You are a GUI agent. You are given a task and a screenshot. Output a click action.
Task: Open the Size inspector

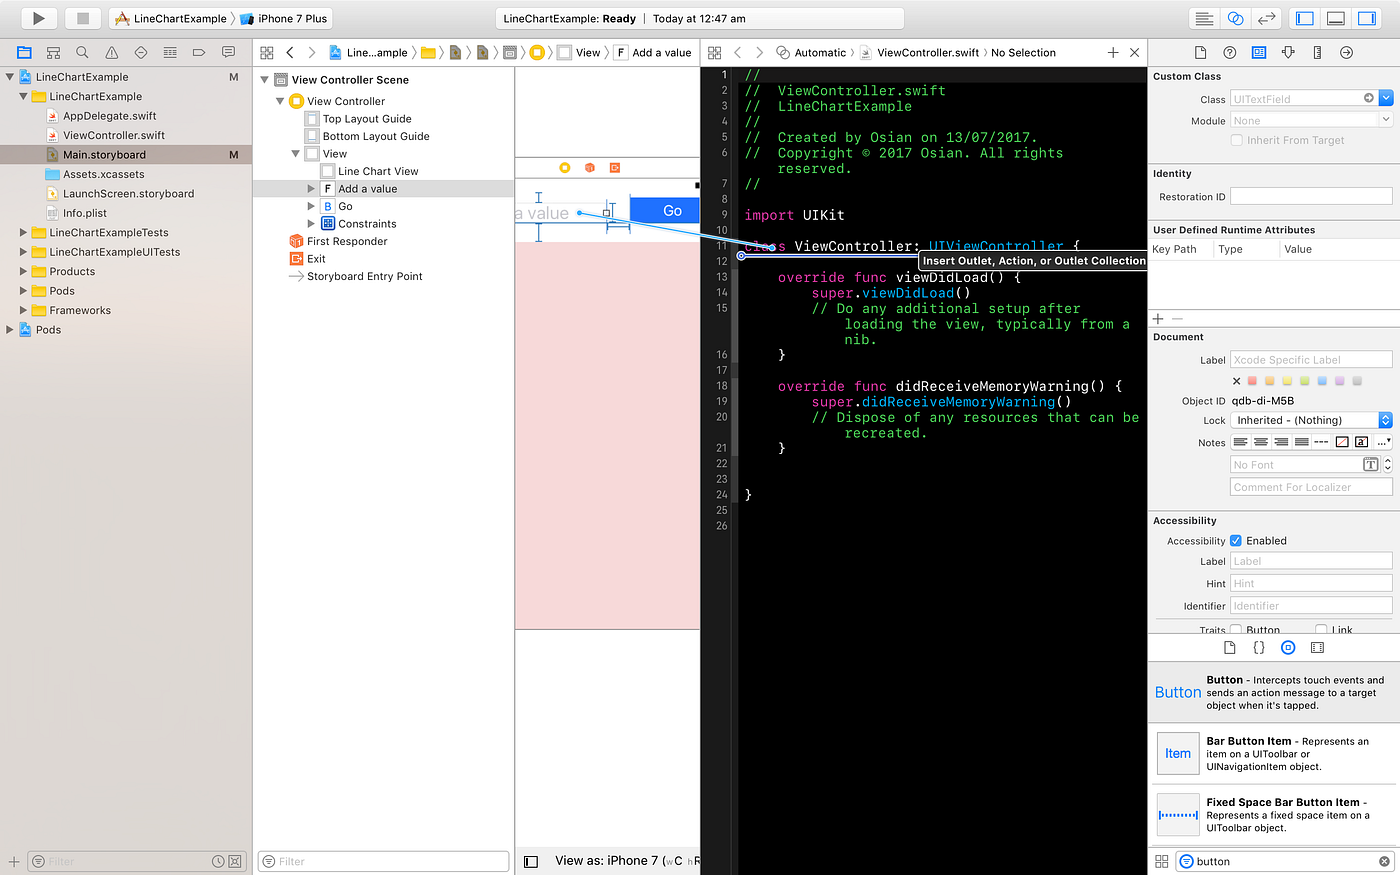point(1317,53)
